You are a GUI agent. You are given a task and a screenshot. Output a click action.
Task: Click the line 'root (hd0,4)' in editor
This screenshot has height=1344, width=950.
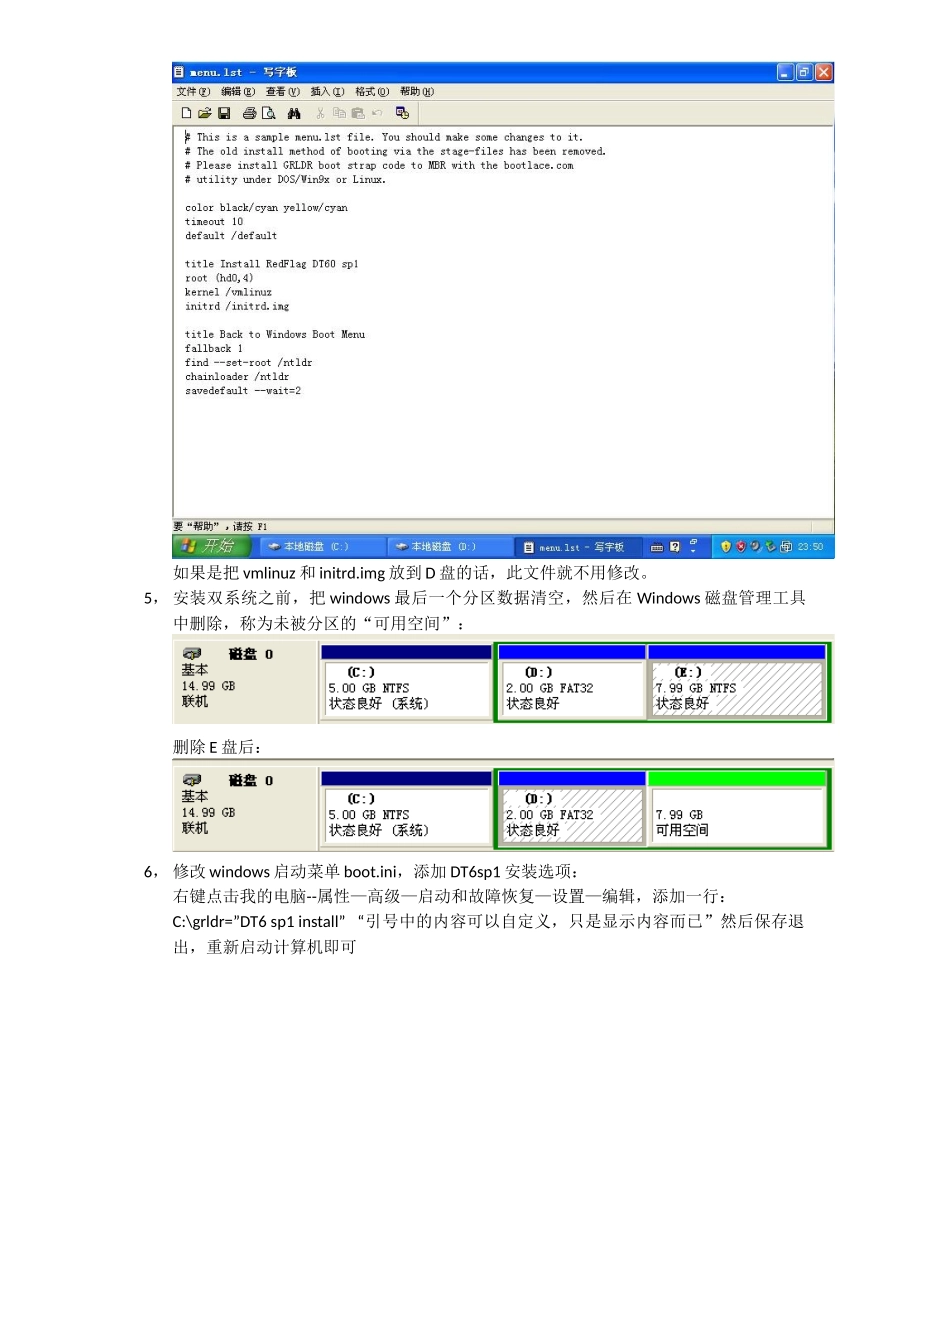pos(219,278)
